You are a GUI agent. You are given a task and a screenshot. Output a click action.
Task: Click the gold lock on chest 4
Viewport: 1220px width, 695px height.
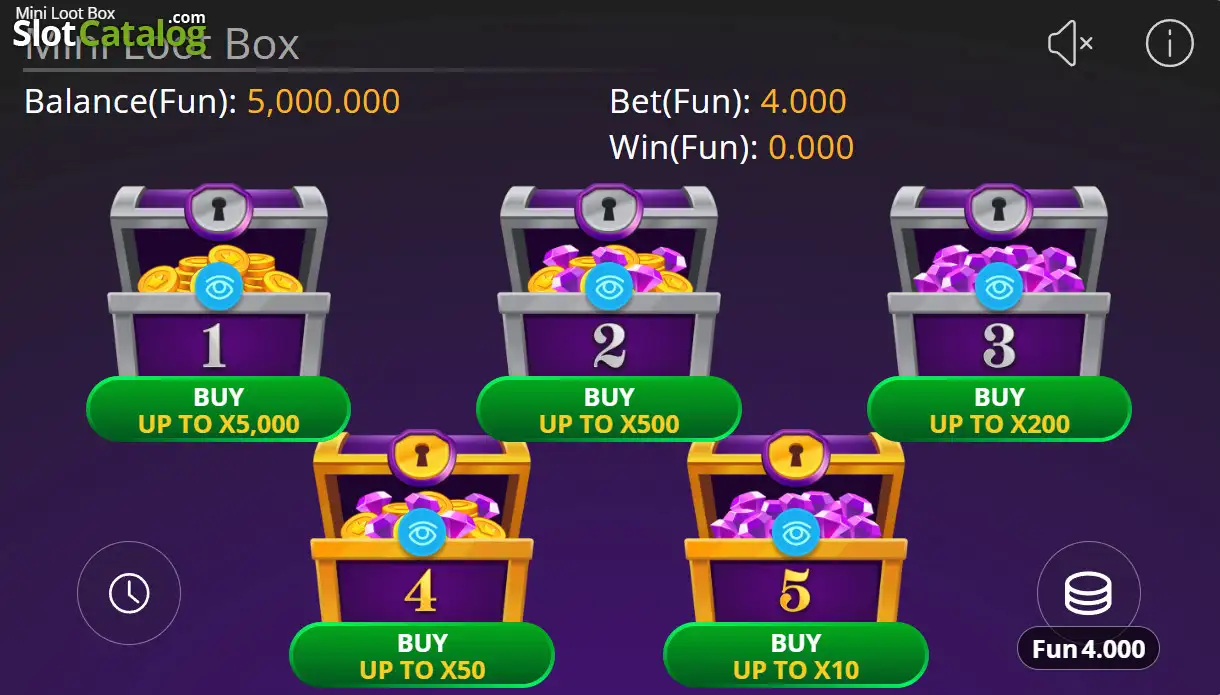(420, 455)
